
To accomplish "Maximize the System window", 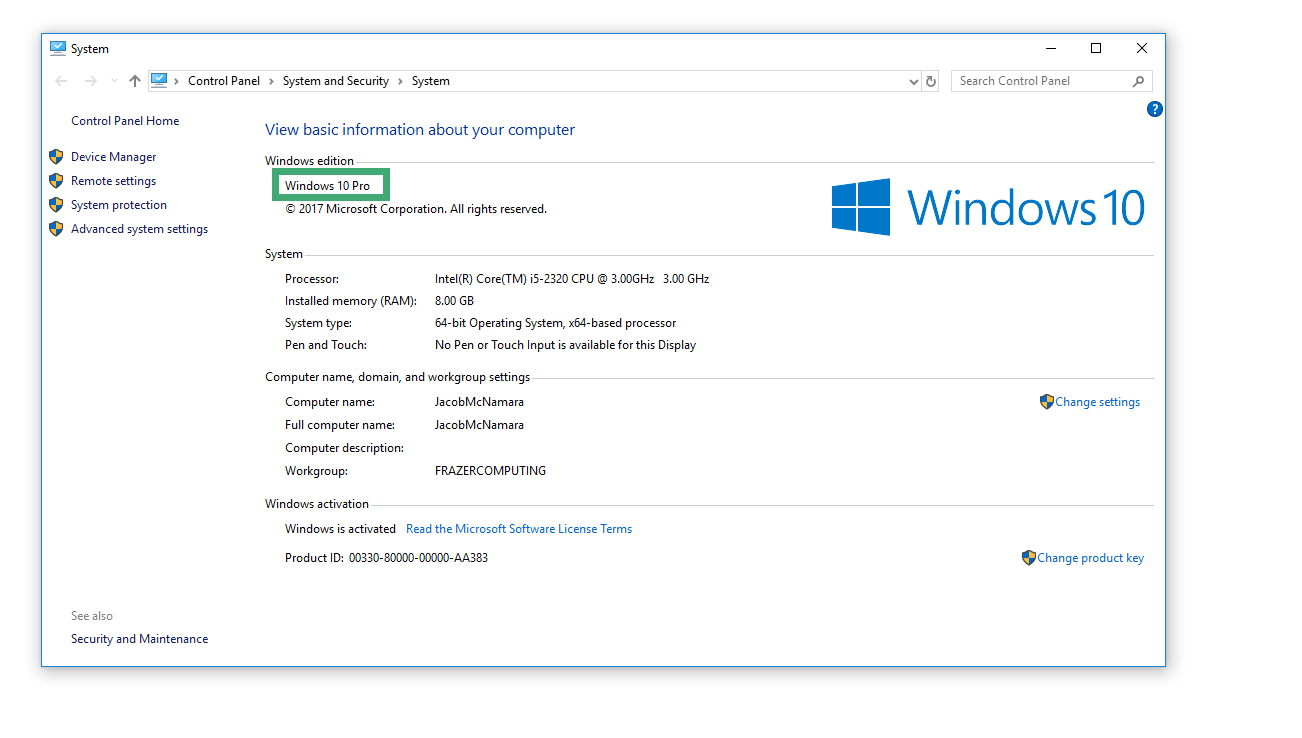I will (x=1096, y=48).
